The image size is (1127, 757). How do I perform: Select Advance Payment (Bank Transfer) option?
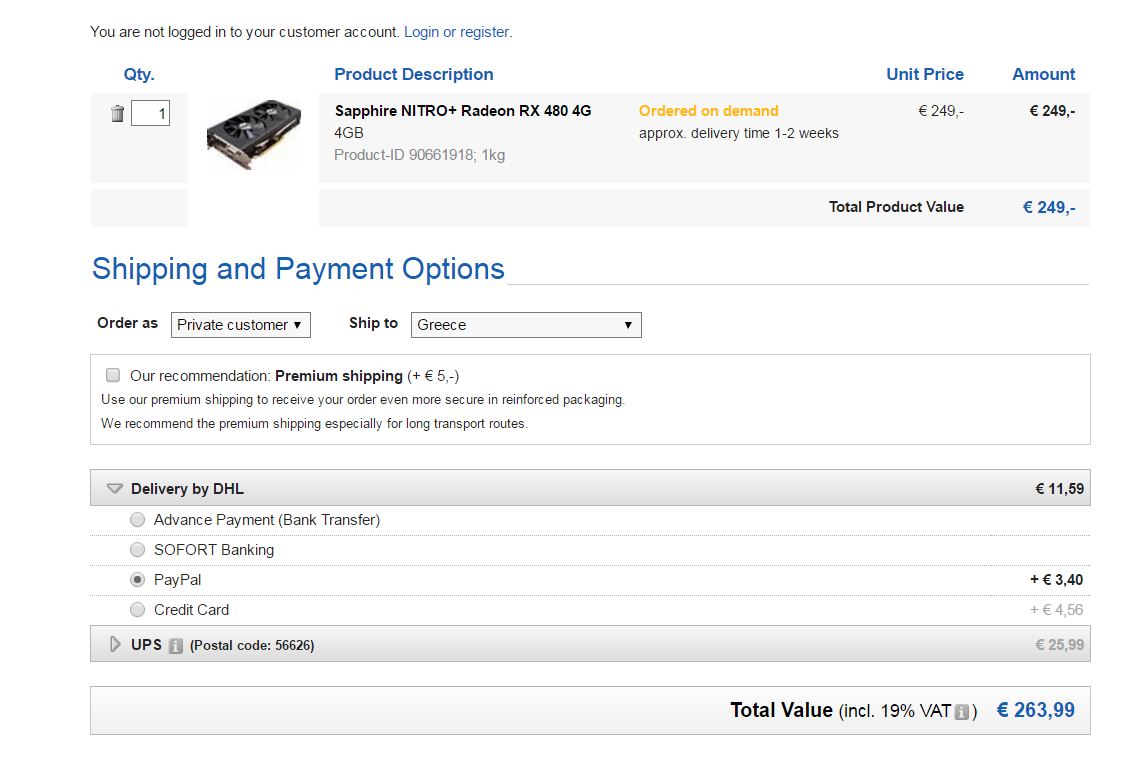[137, 520]
